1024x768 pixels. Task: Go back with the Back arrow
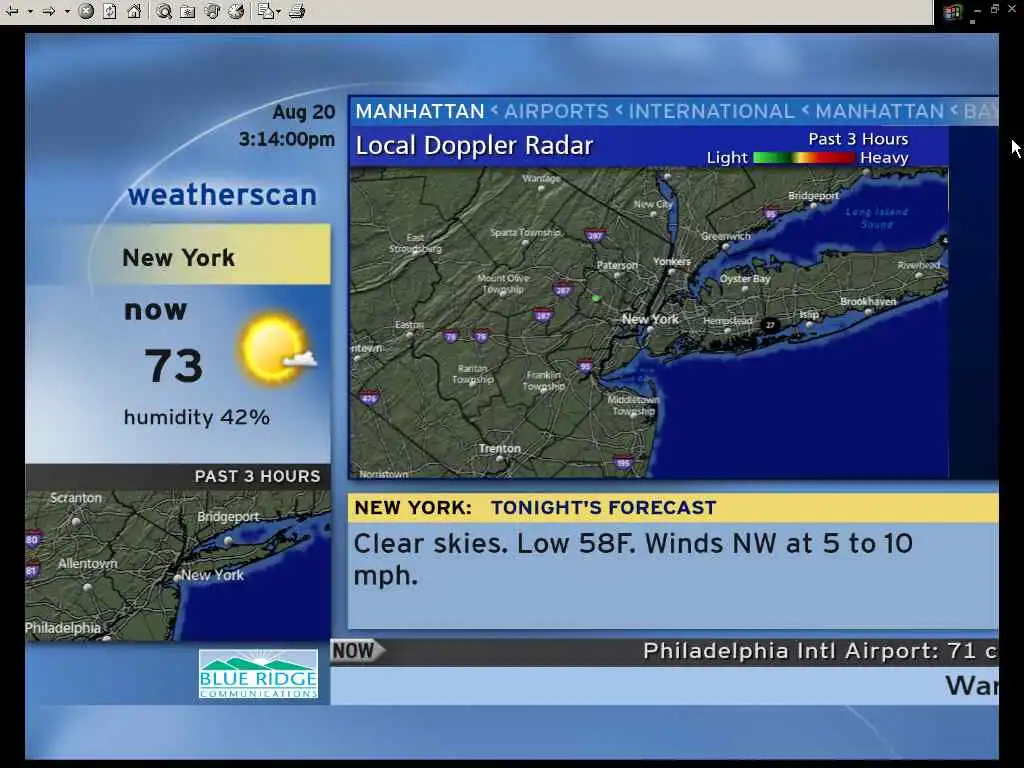coord(12,11)
